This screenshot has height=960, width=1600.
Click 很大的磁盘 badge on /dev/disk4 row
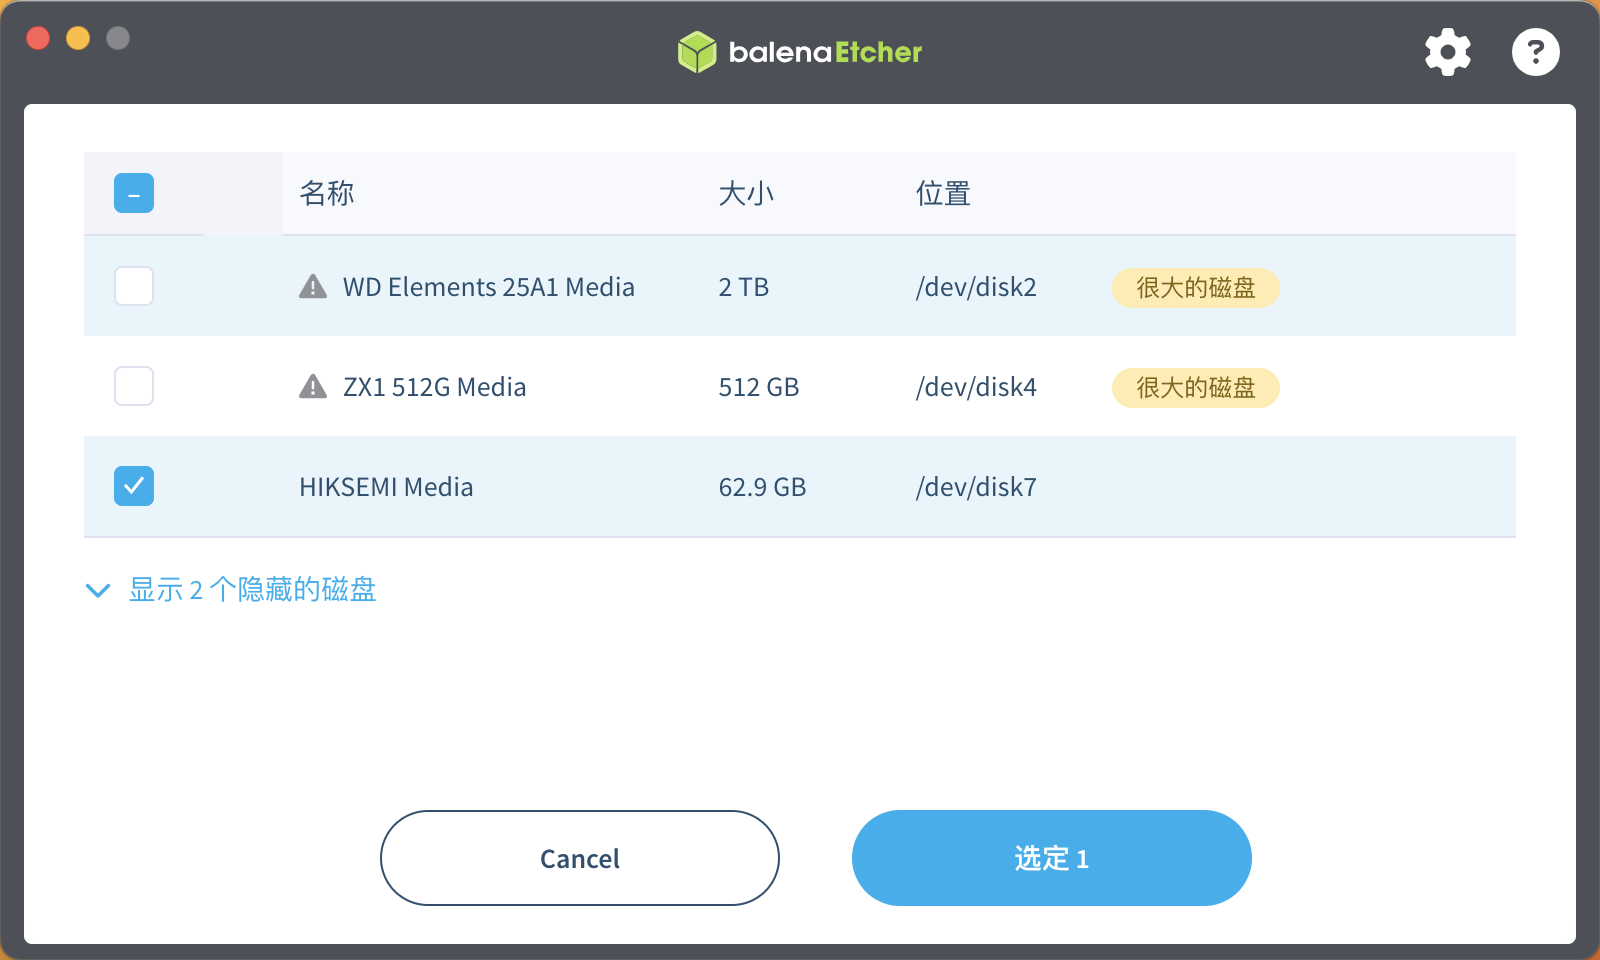tap(1196, 388)
